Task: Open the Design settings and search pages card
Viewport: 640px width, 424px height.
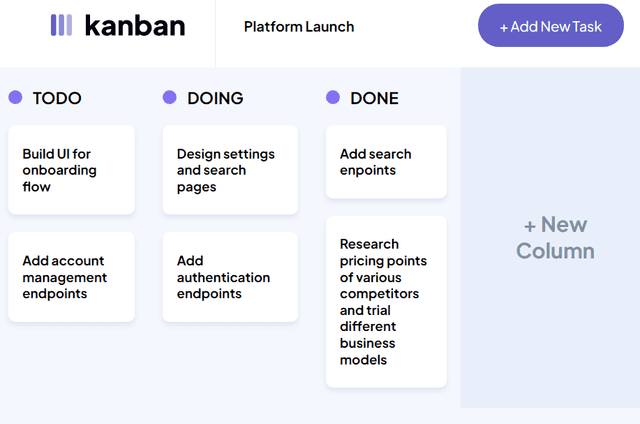Action: pos(230,170)
